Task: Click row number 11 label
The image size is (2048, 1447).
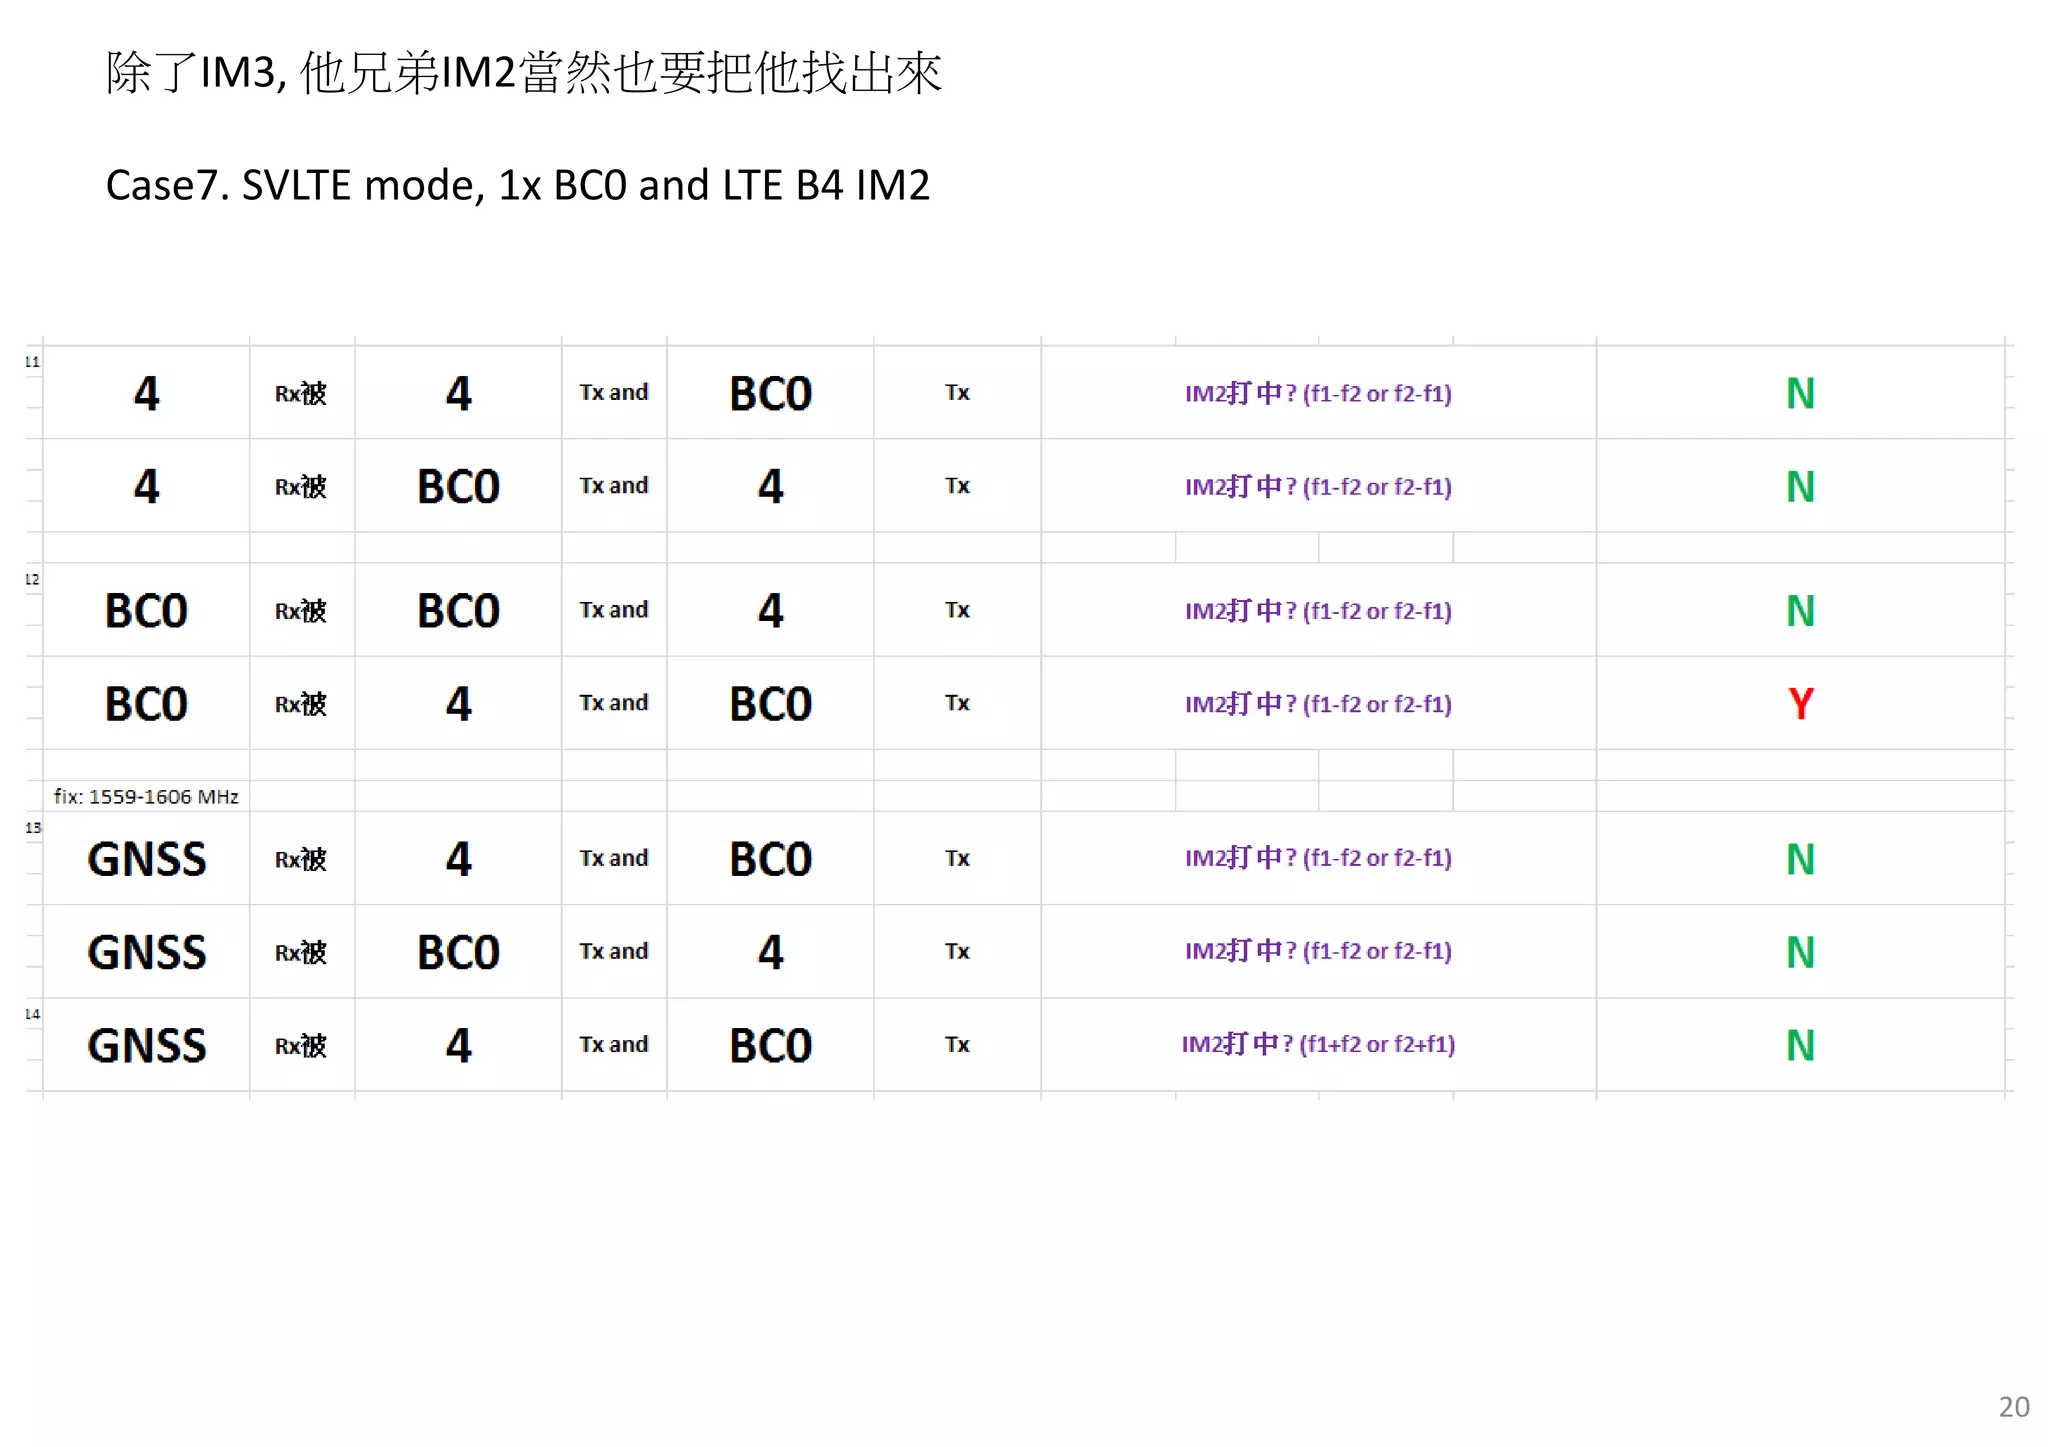Action: tap(32, 361)
